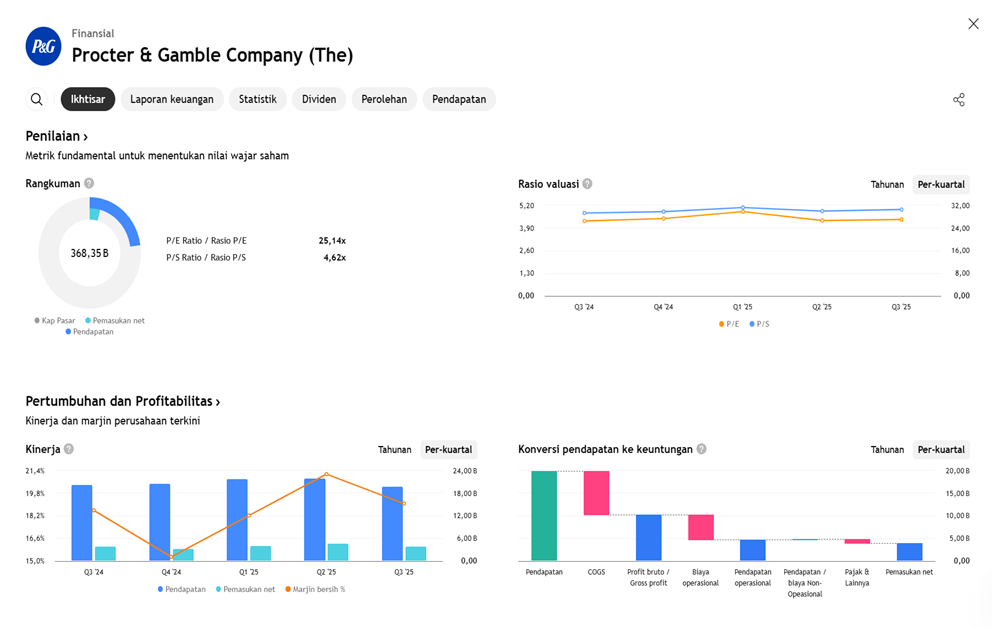992x628 pixels.
Task: Open help icon beside Konversi pendapatan ke keuntungan
Action: coord(702,449)
